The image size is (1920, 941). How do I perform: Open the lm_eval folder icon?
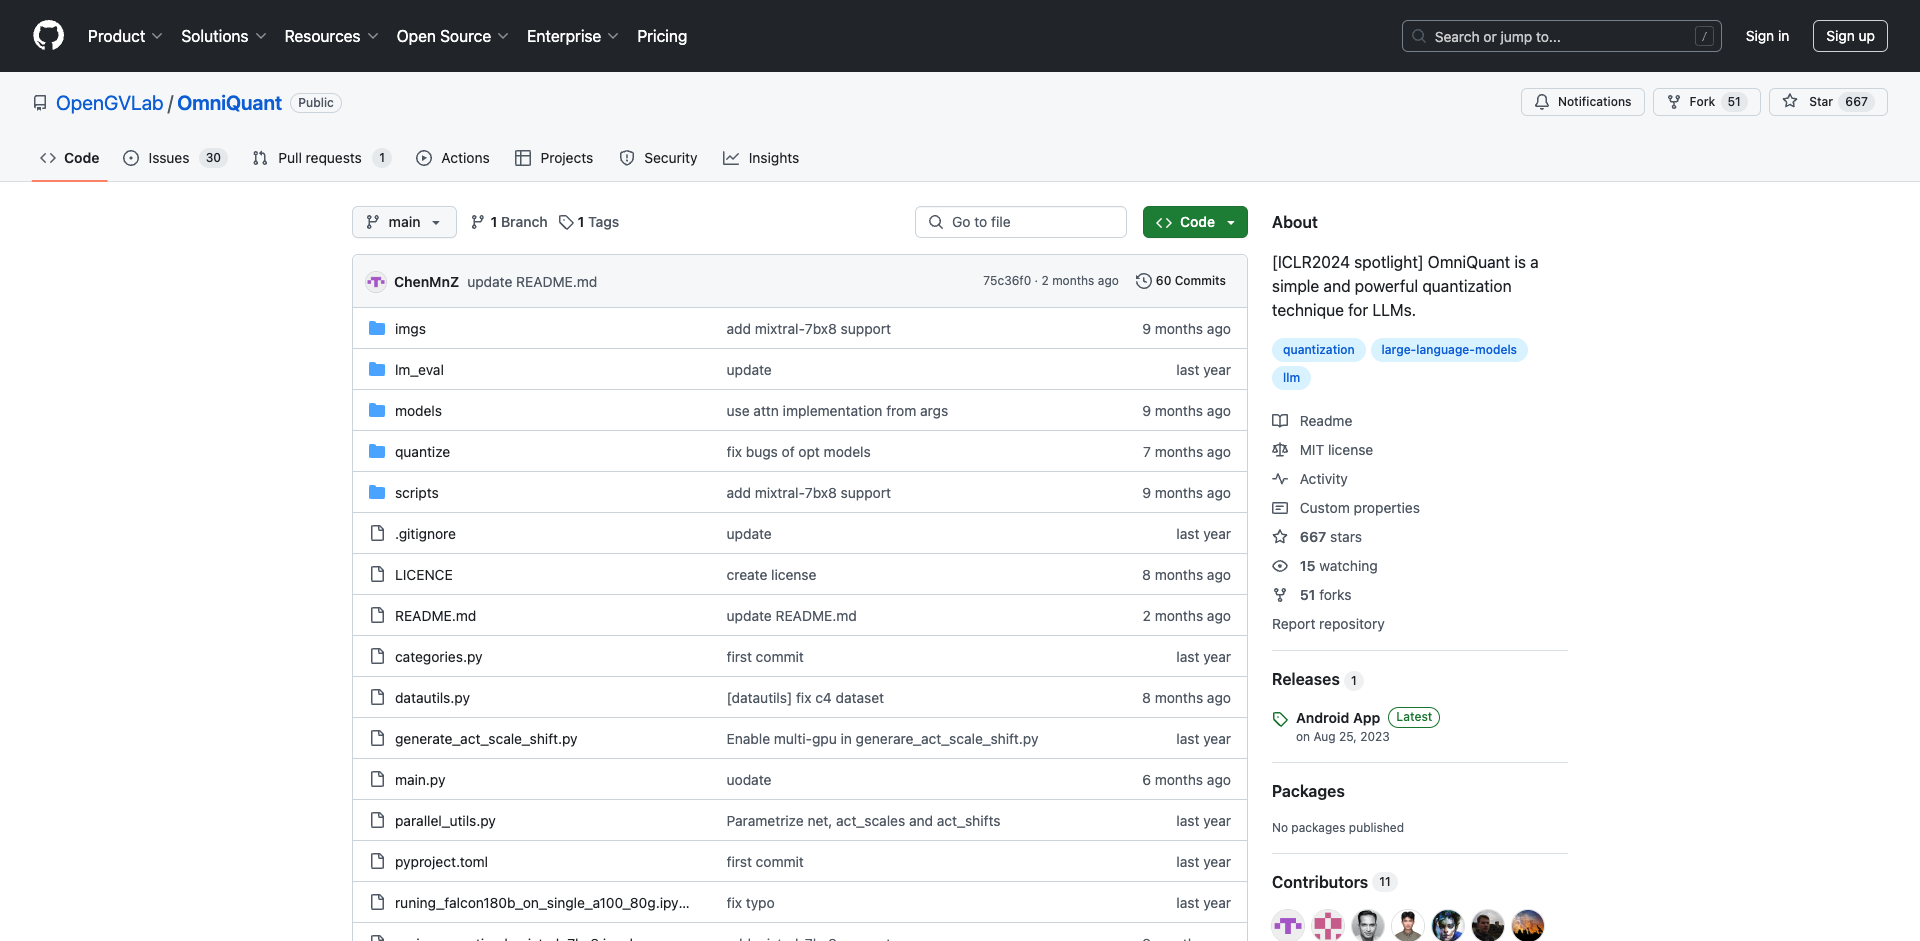click(377, 369)
